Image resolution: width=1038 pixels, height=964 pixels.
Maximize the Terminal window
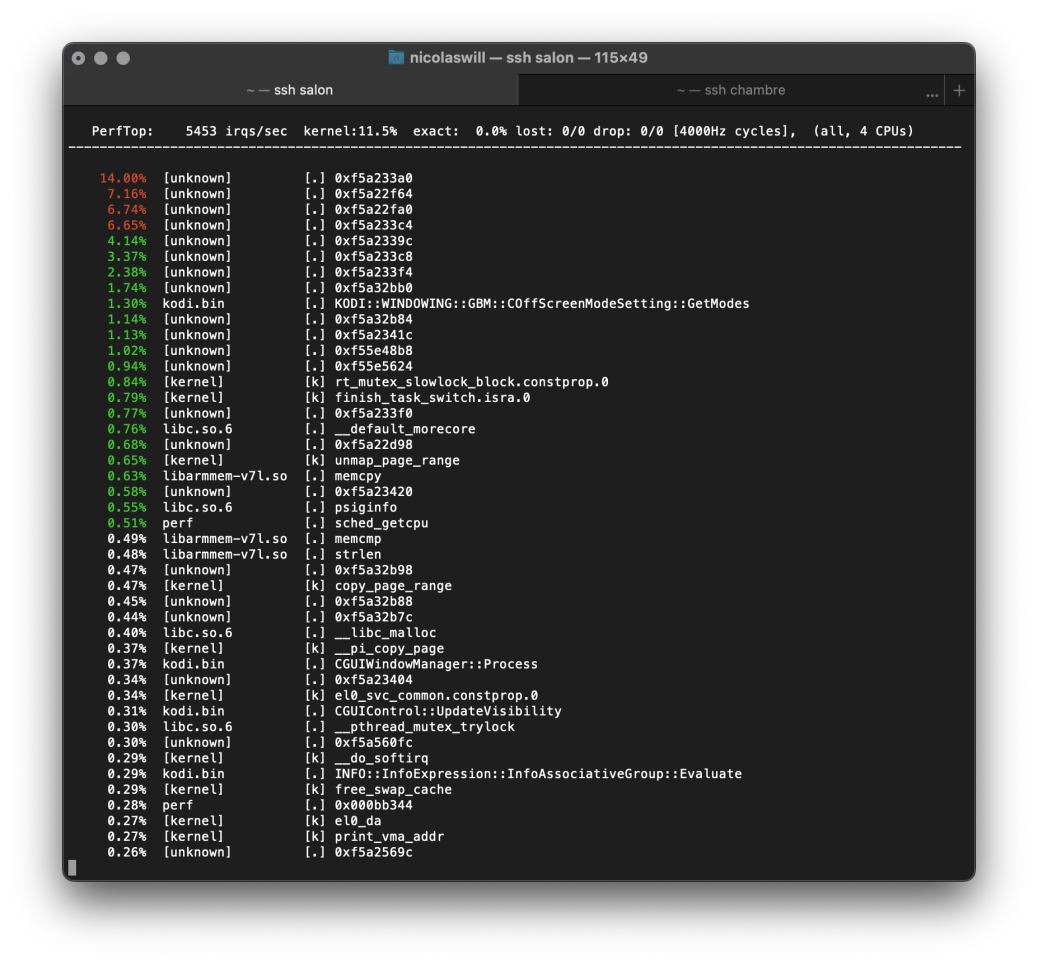point(123,58)
